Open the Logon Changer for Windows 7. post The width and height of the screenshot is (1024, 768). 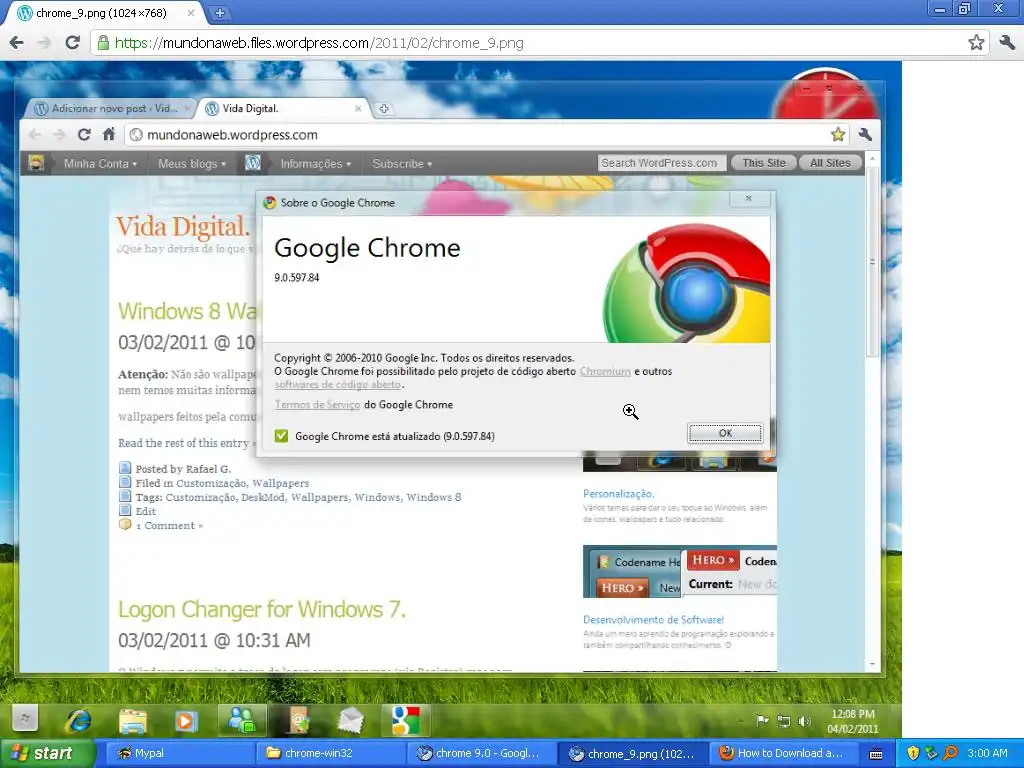262,609
